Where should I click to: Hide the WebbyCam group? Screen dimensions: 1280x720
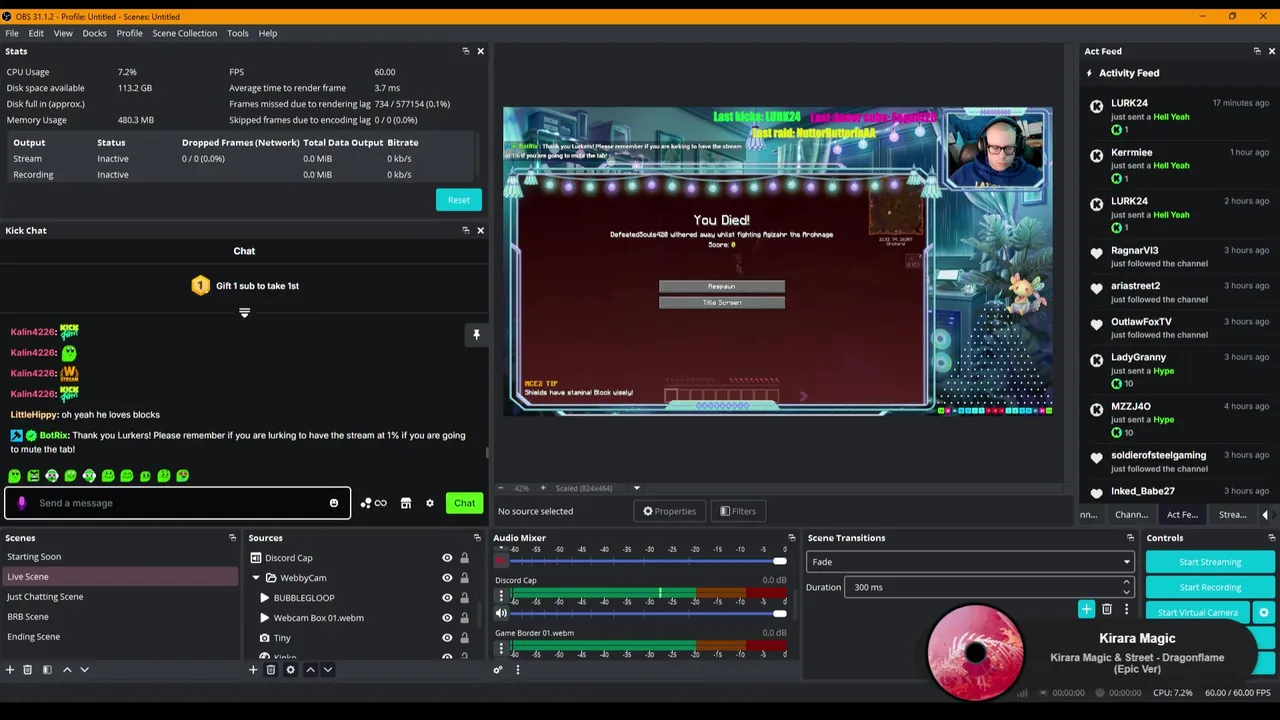(447, 578)
